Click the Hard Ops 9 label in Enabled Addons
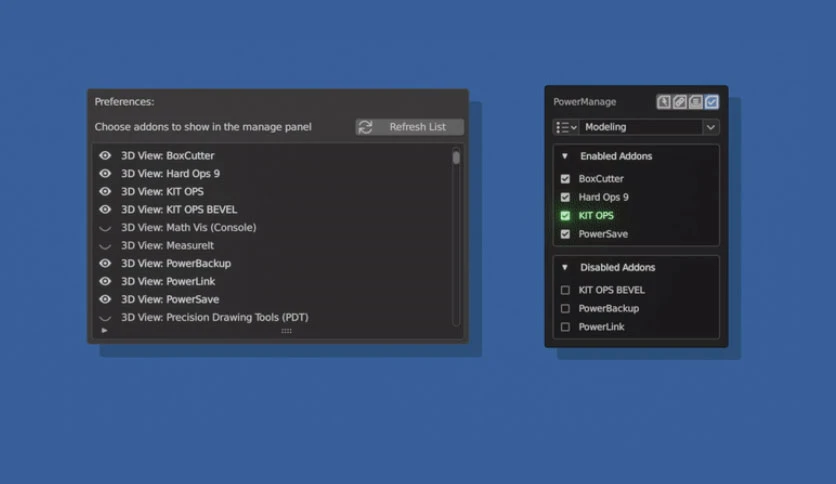 [x=604, y=197]
